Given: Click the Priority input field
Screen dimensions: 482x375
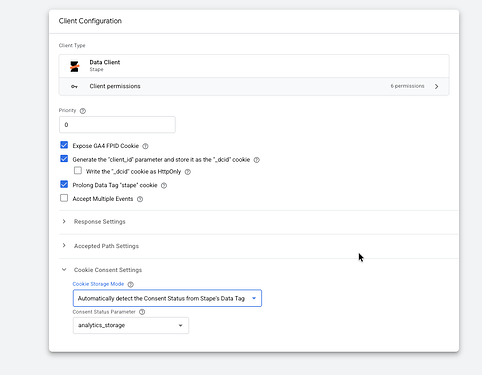Looking at the screenshot, I should pos(117,125).
